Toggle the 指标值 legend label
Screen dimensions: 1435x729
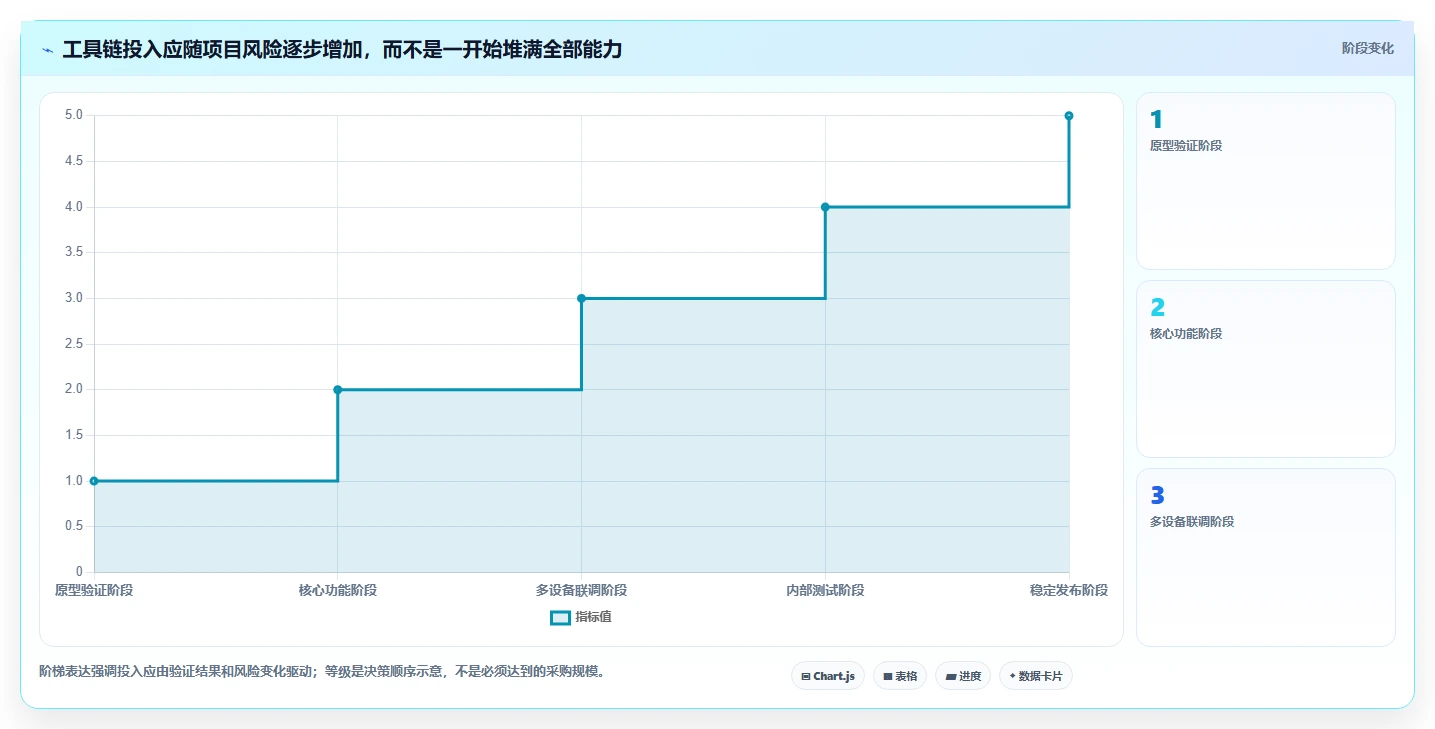(x=593, y=617)
